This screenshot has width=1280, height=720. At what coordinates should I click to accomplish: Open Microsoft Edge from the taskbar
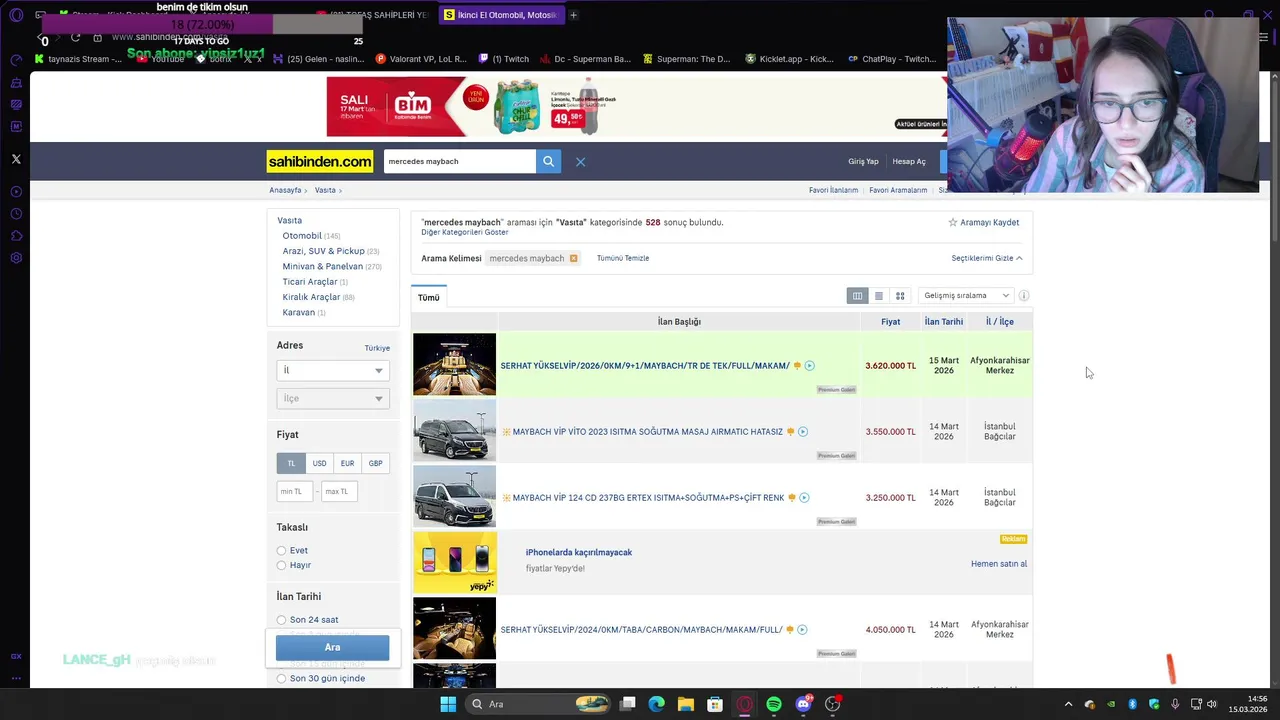[x=656, y=704]
